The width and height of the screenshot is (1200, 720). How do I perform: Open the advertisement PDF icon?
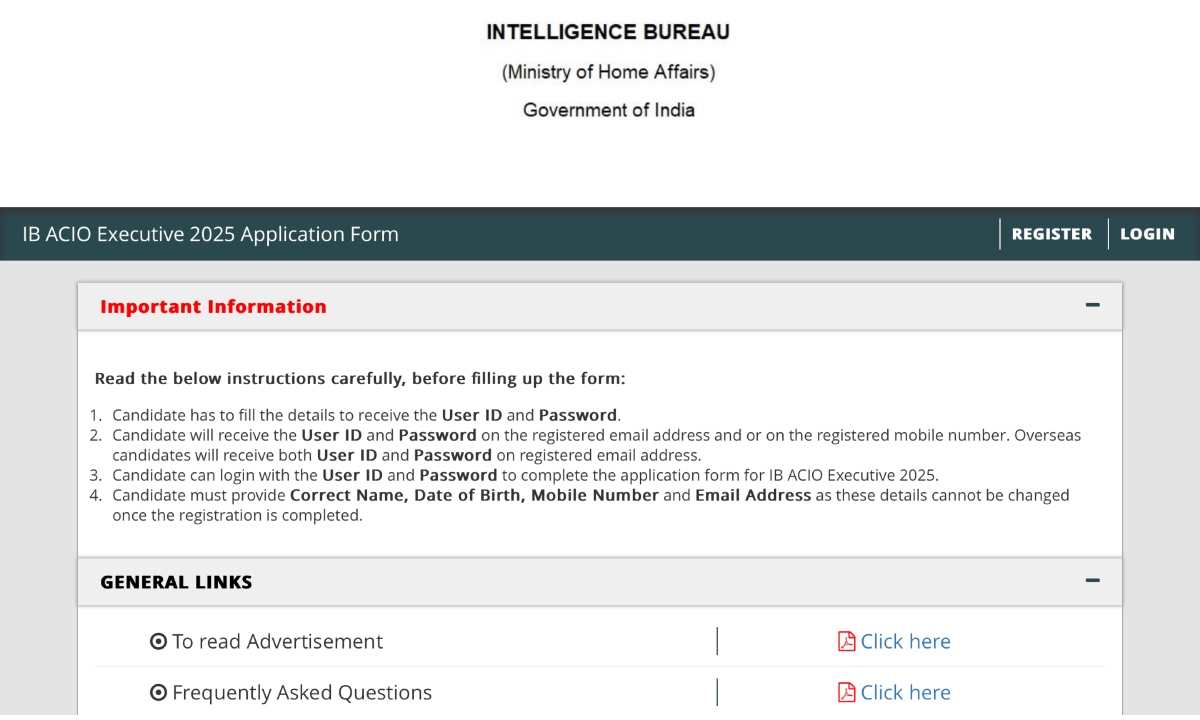846,641
